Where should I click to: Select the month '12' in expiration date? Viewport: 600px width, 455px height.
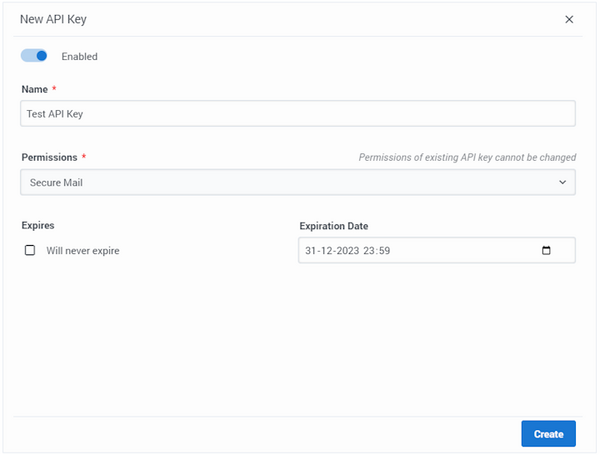coord(326,251)
